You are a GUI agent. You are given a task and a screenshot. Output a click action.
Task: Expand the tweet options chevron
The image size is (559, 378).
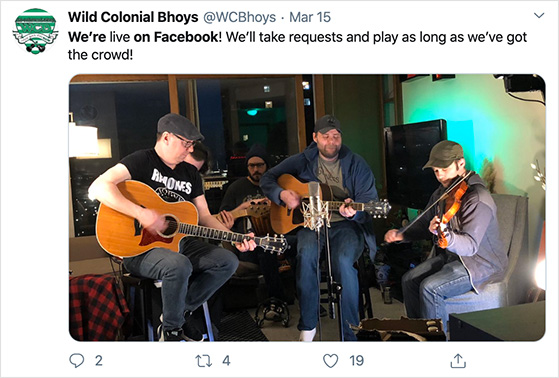pyautogui.click(x=539, y=15)
